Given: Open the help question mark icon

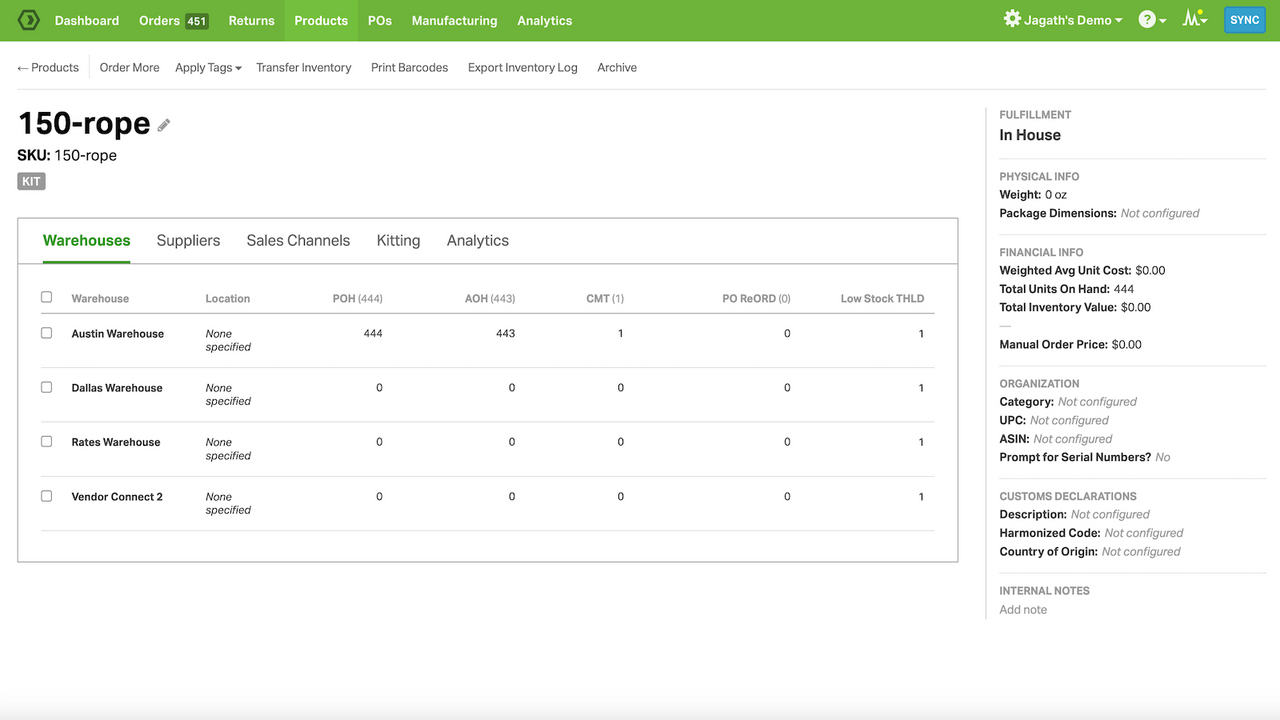Looking at the screenshot, I should (x=1147, y=20).
